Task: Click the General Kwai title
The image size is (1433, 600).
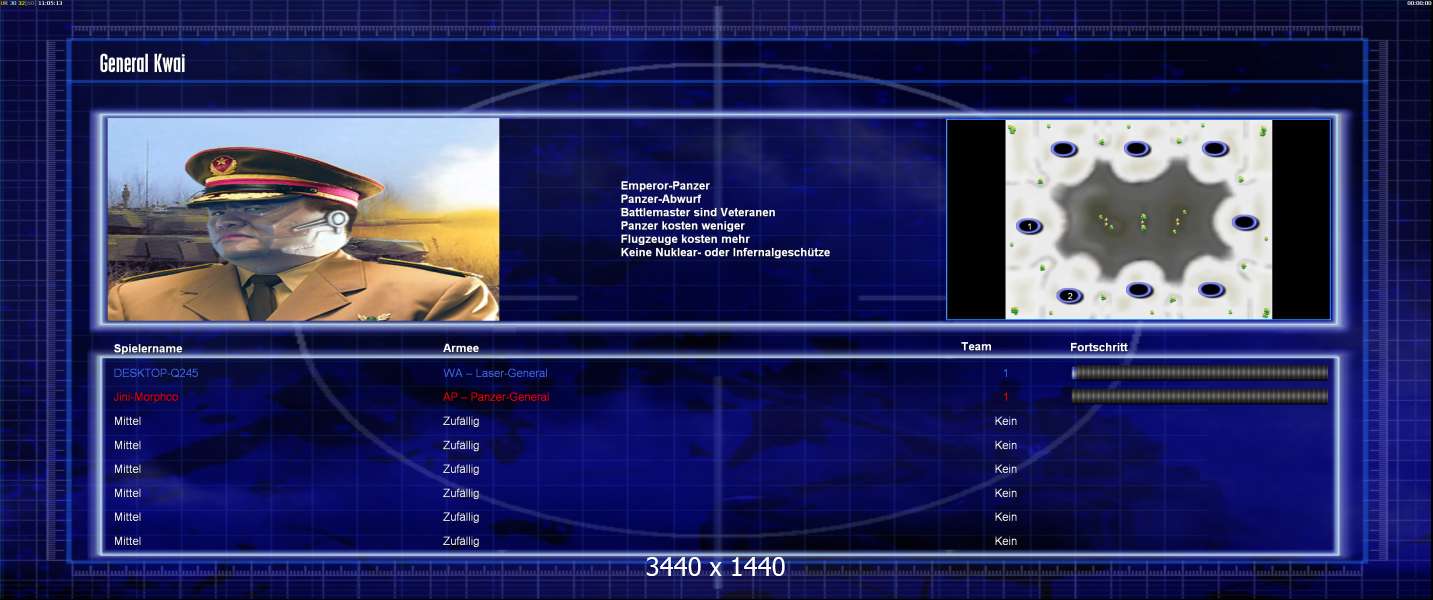Action: (143, 64)
